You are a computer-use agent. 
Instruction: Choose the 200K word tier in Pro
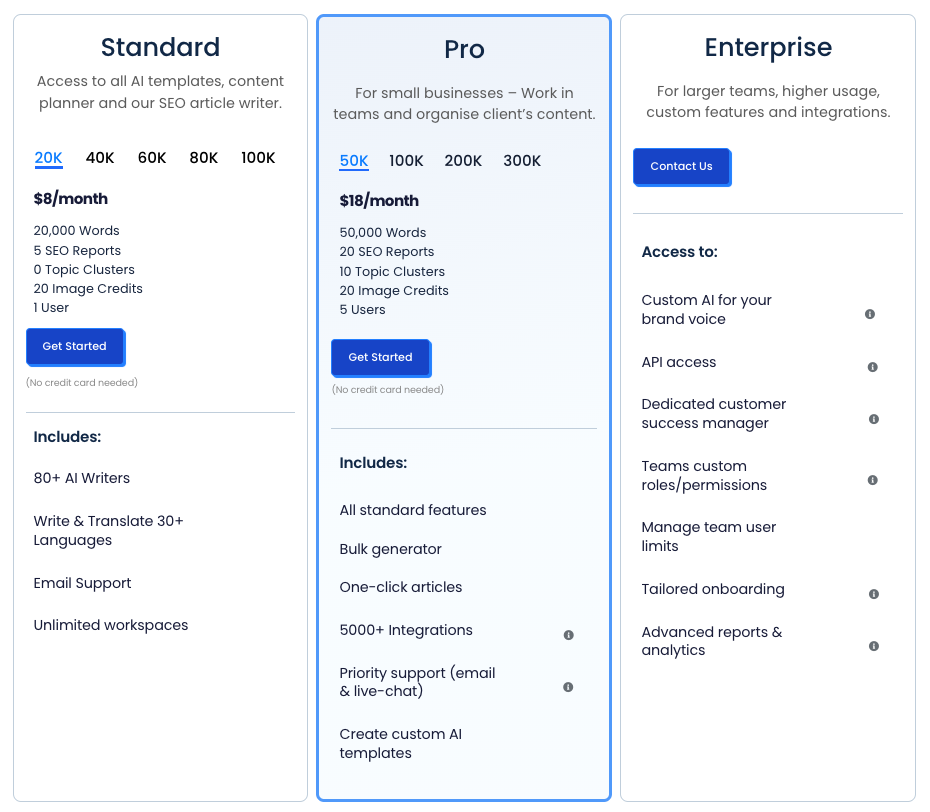click(x=463, y=161)
